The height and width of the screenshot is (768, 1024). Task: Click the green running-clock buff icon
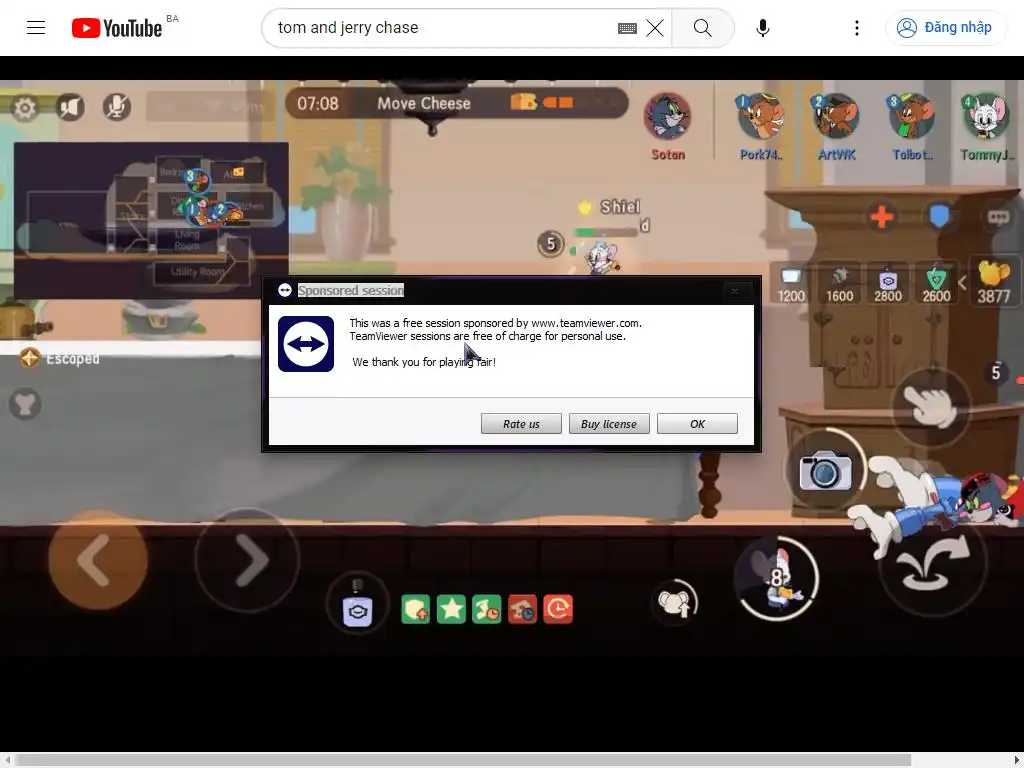(487, 609)
